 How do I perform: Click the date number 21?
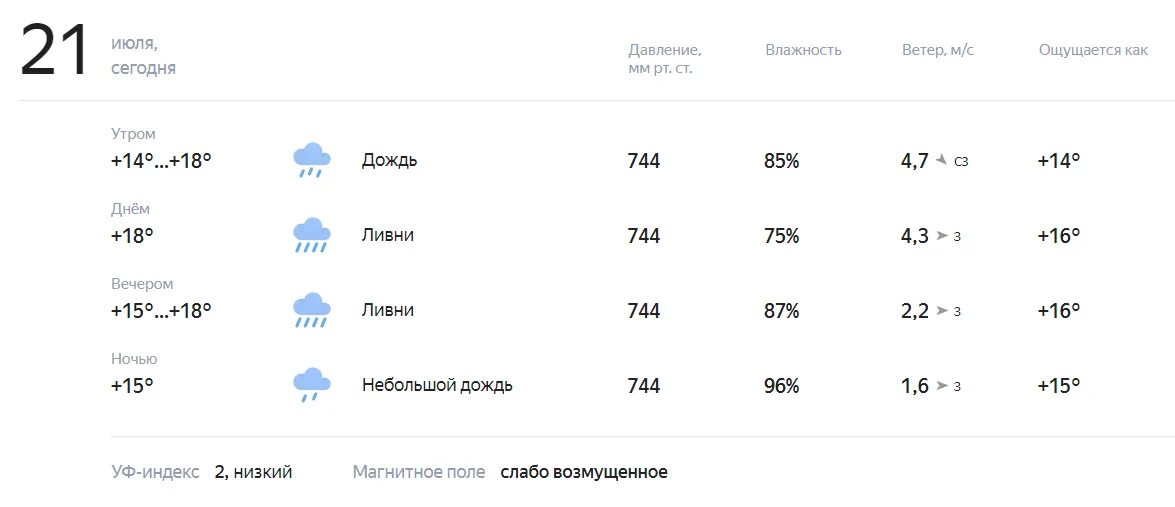click(x=55, y=52)
